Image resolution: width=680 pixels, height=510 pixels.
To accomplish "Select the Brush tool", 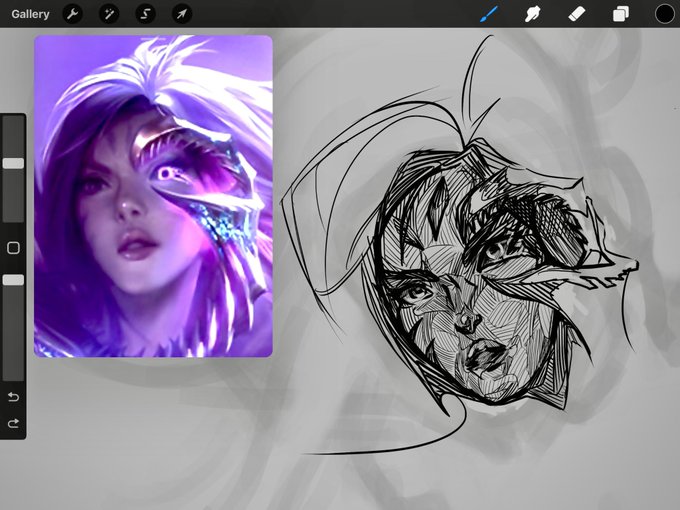I will [489, 14].
